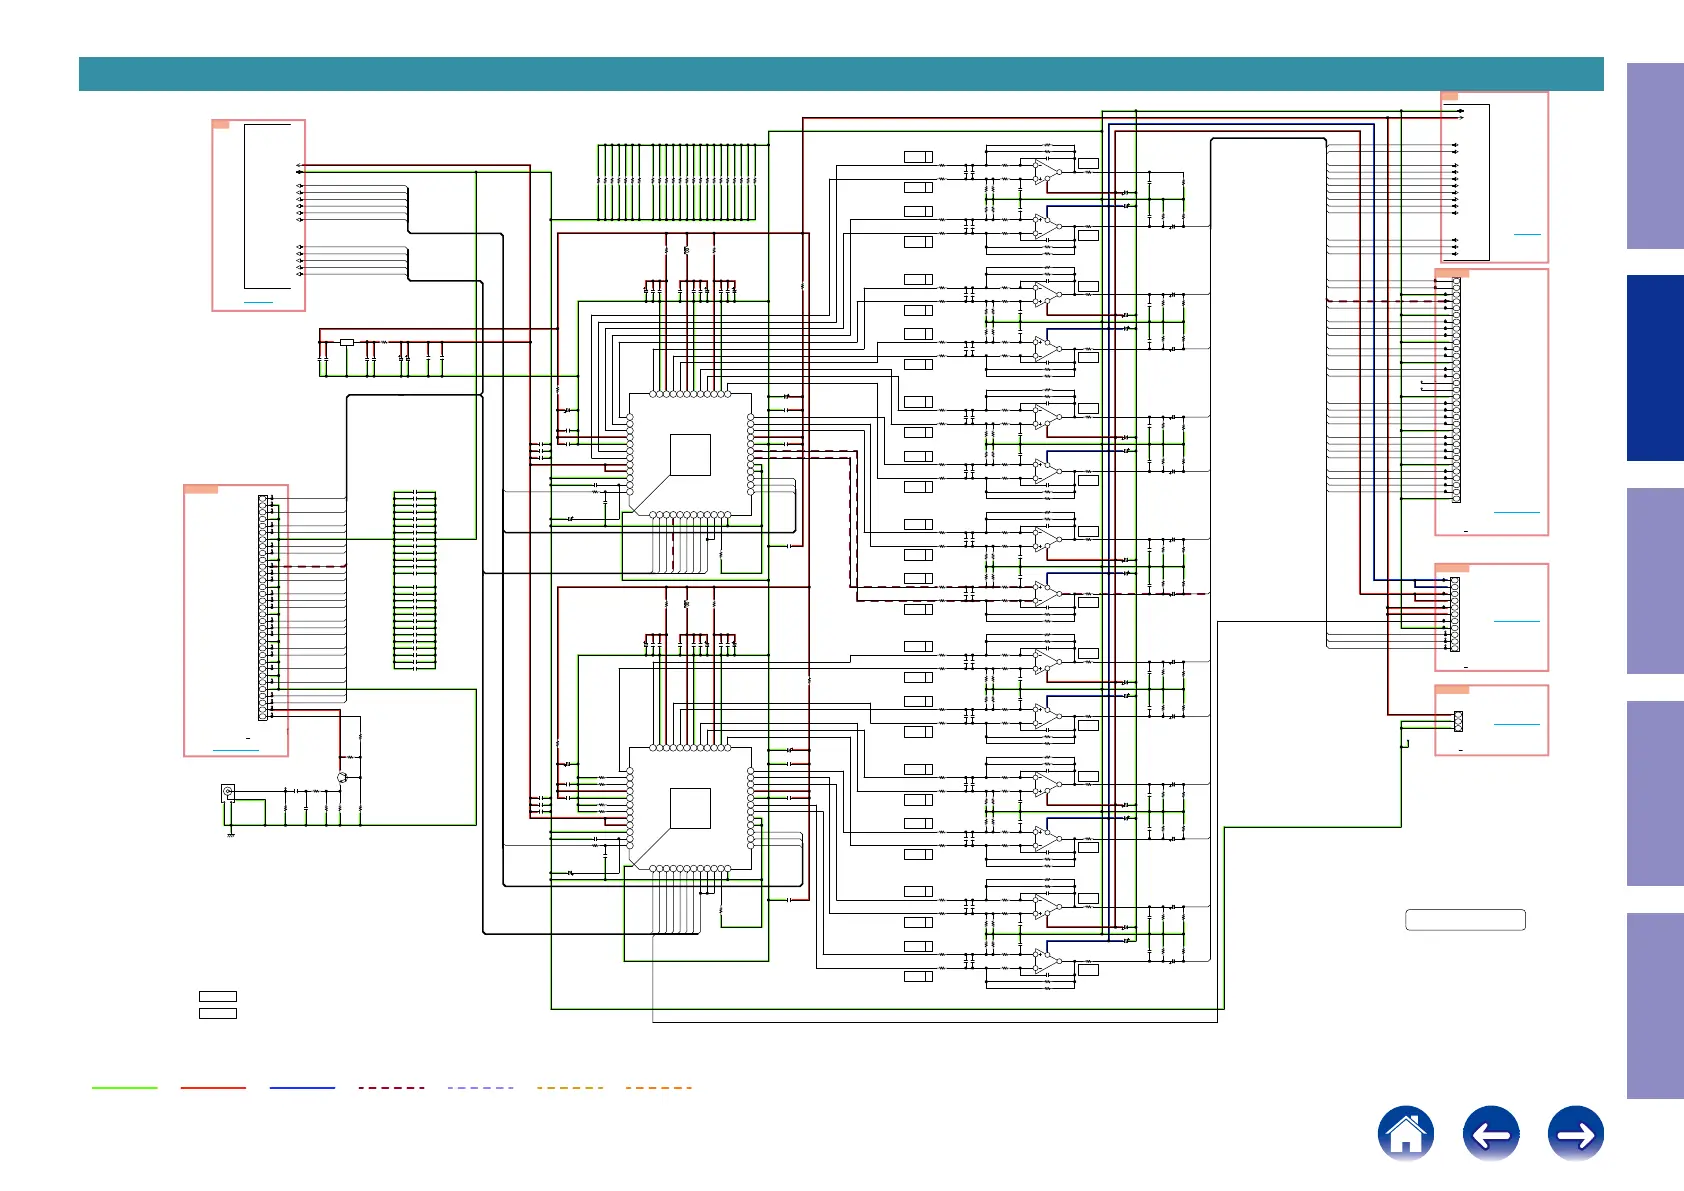Viewport: 1684px width, 1191px height.
Task: Go to the home page icon
Action: click(x=1405, y=1134)
